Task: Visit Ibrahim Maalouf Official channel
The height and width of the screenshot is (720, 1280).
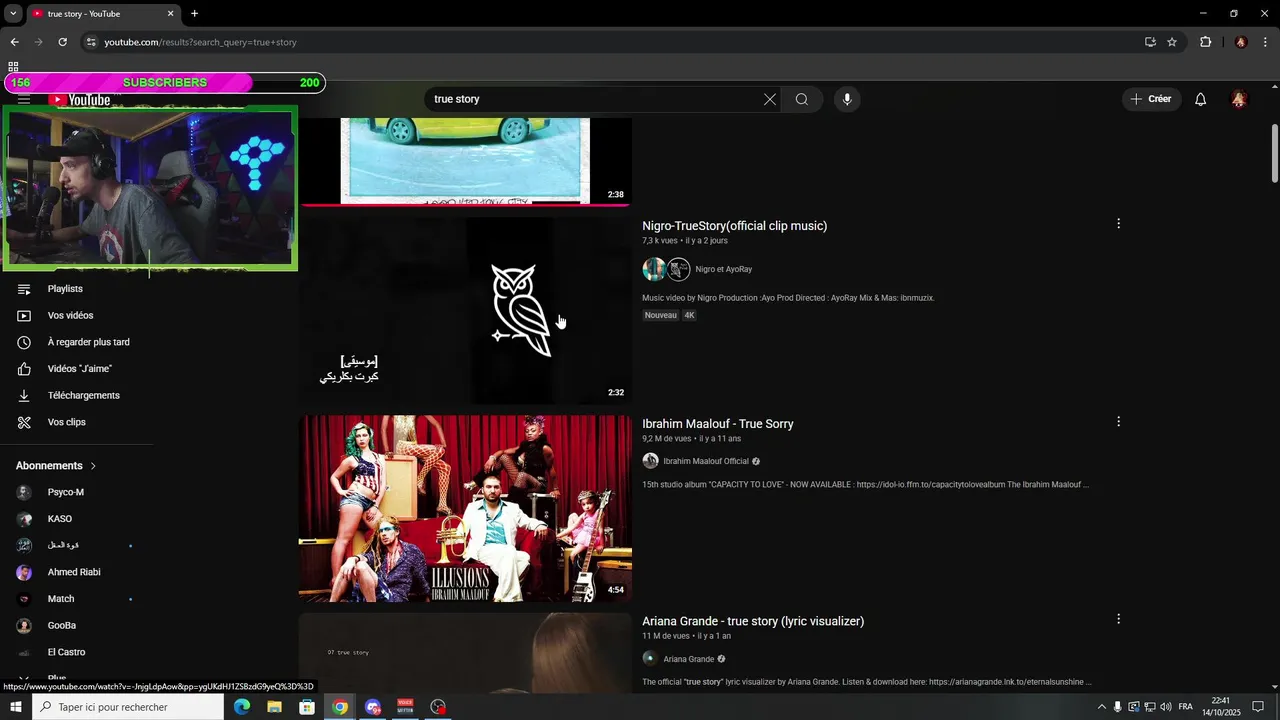Action: click(x=706, y=461)
